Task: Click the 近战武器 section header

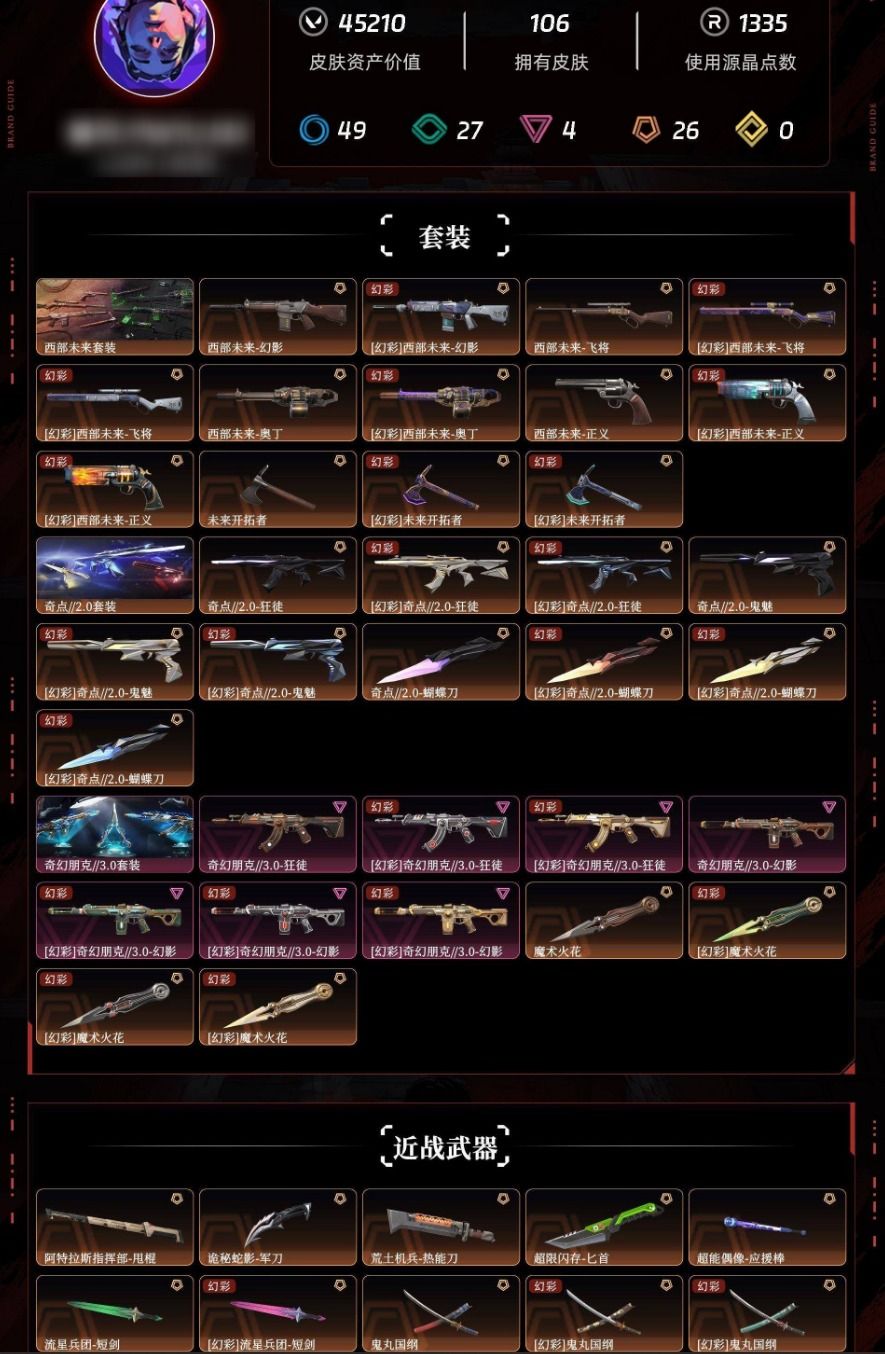Action: (445, 1147)
